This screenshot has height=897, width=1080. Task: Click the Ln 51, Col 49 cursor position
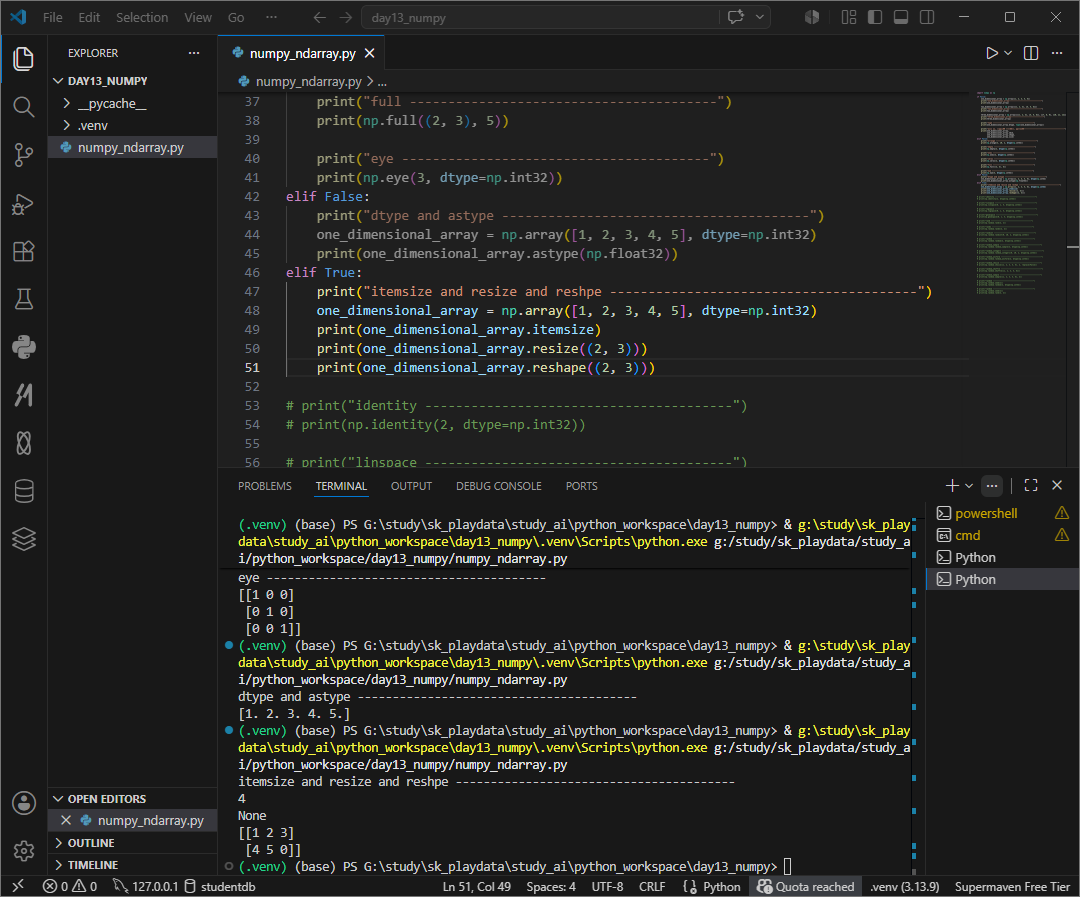tap(477, 886)
